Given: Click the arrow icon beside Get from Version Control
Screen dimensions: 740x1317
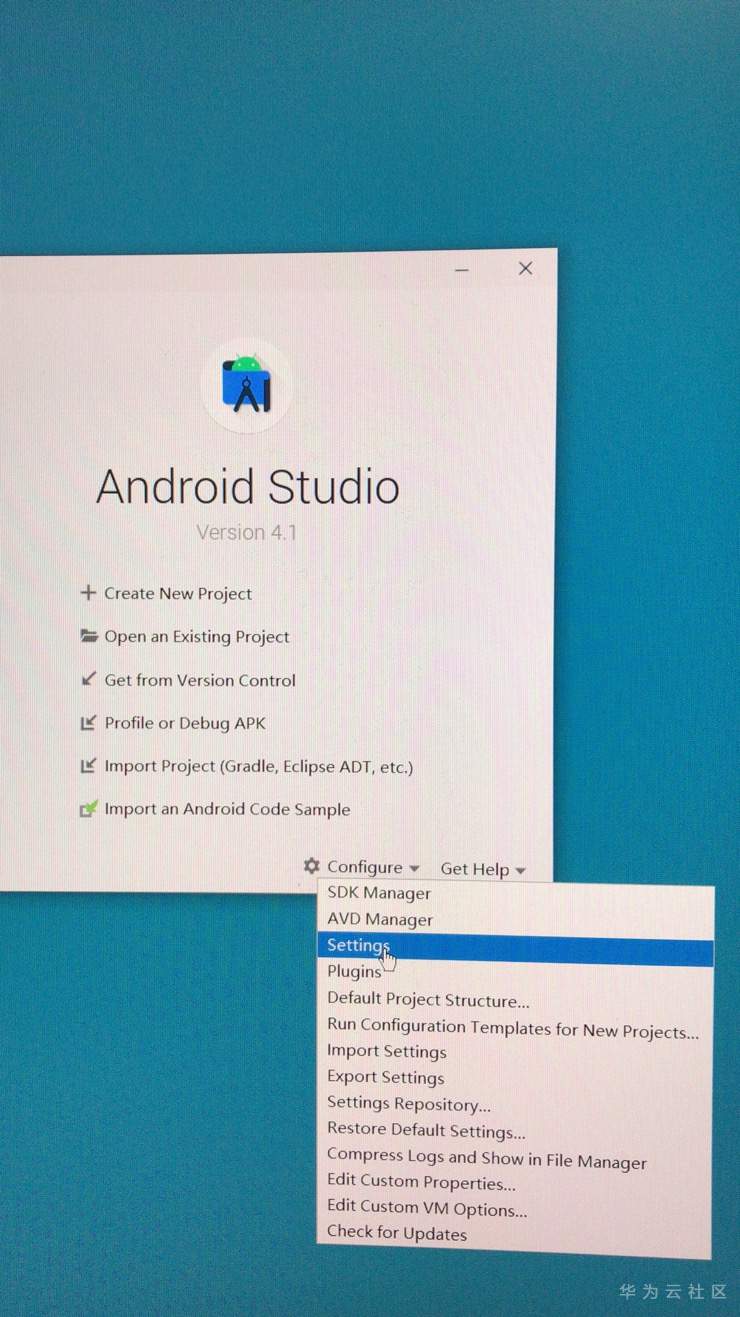Looking at the screenshot, I should 88,679.
